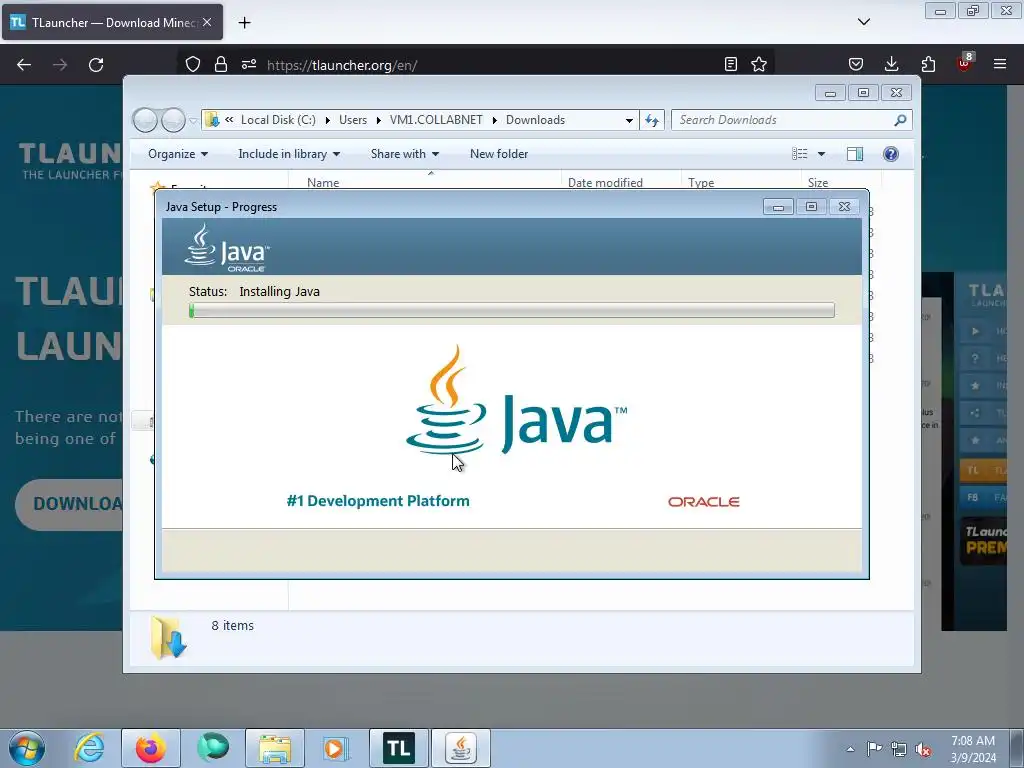Toggle the Explorer preview pane
The width and height of the screenshot is (1024, 768).
tap(855, 154)
